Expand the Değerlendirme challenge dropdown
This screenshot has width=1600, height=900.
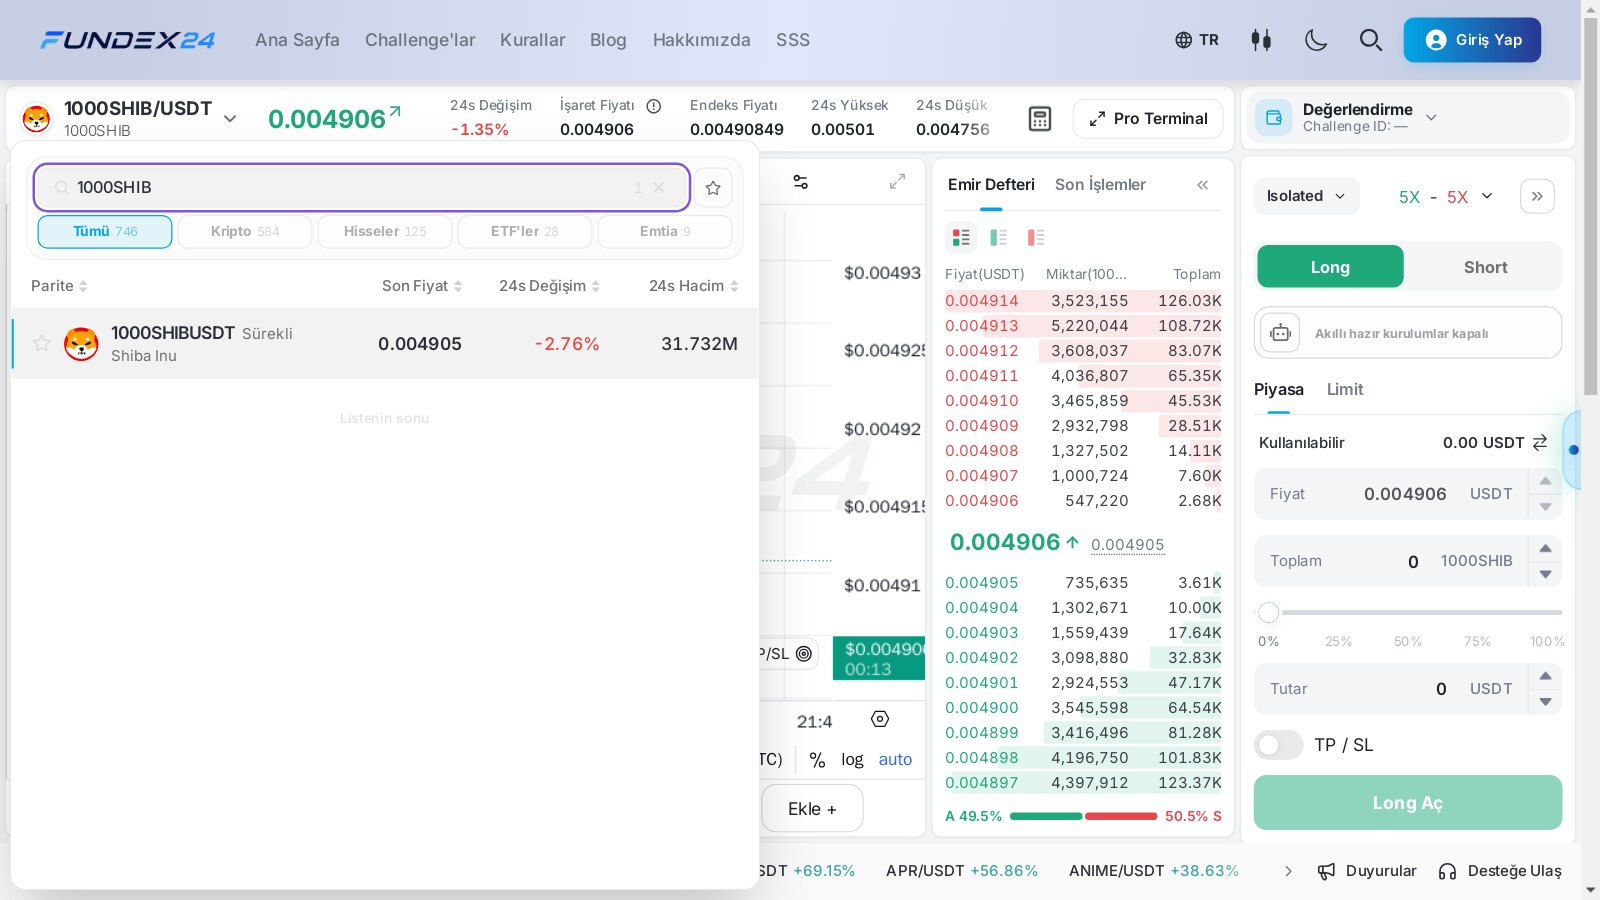coord(1431,117)
